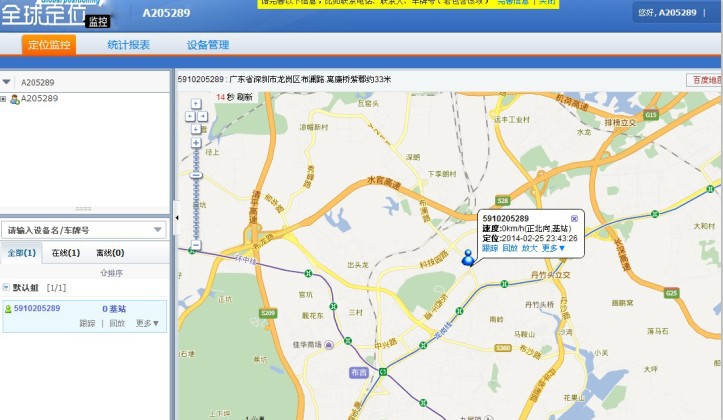Close the 5910205289 info popup
This screenshot has height=420, width=723.
click(574, 219)
